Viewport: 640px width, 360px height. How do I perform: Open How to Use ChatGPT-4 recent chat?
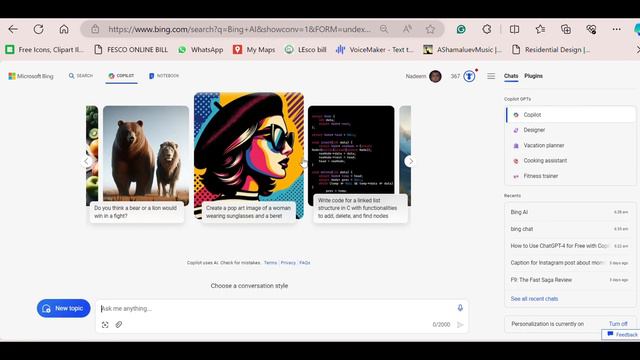pyautogui.click(x=569, y=246)
